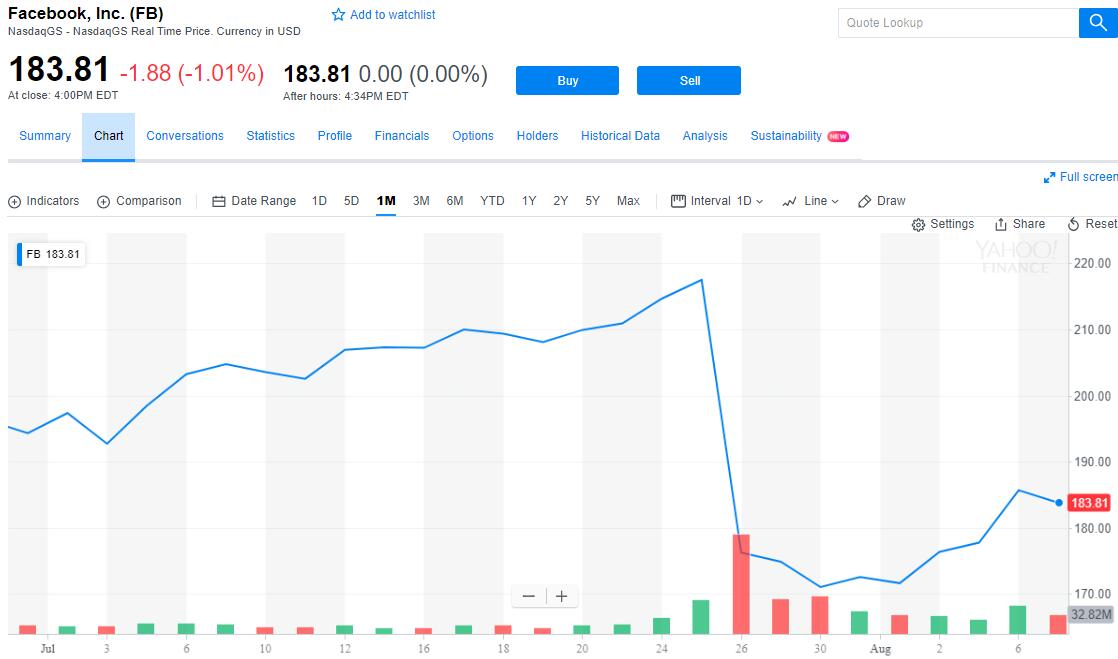
Task: Switch range to YTD
Action: [x=492, y=201]
